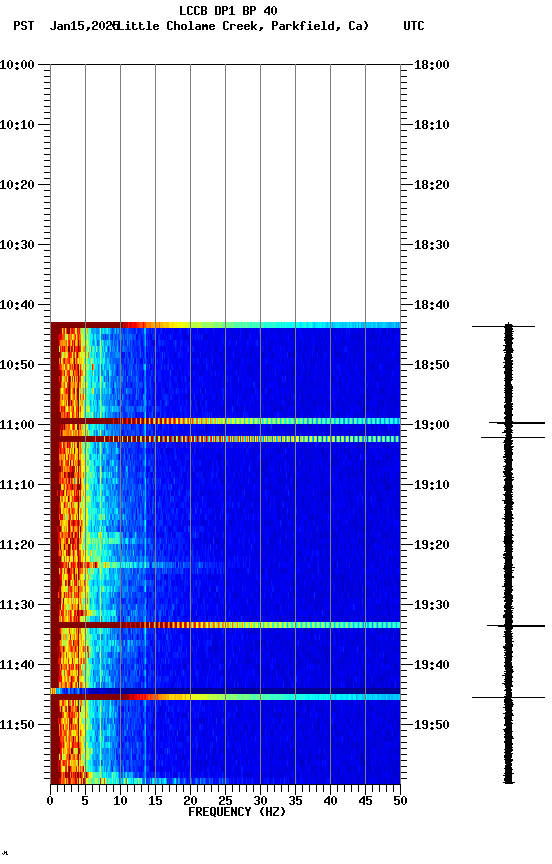Click the '25' frequency axis label

[225, 801]
